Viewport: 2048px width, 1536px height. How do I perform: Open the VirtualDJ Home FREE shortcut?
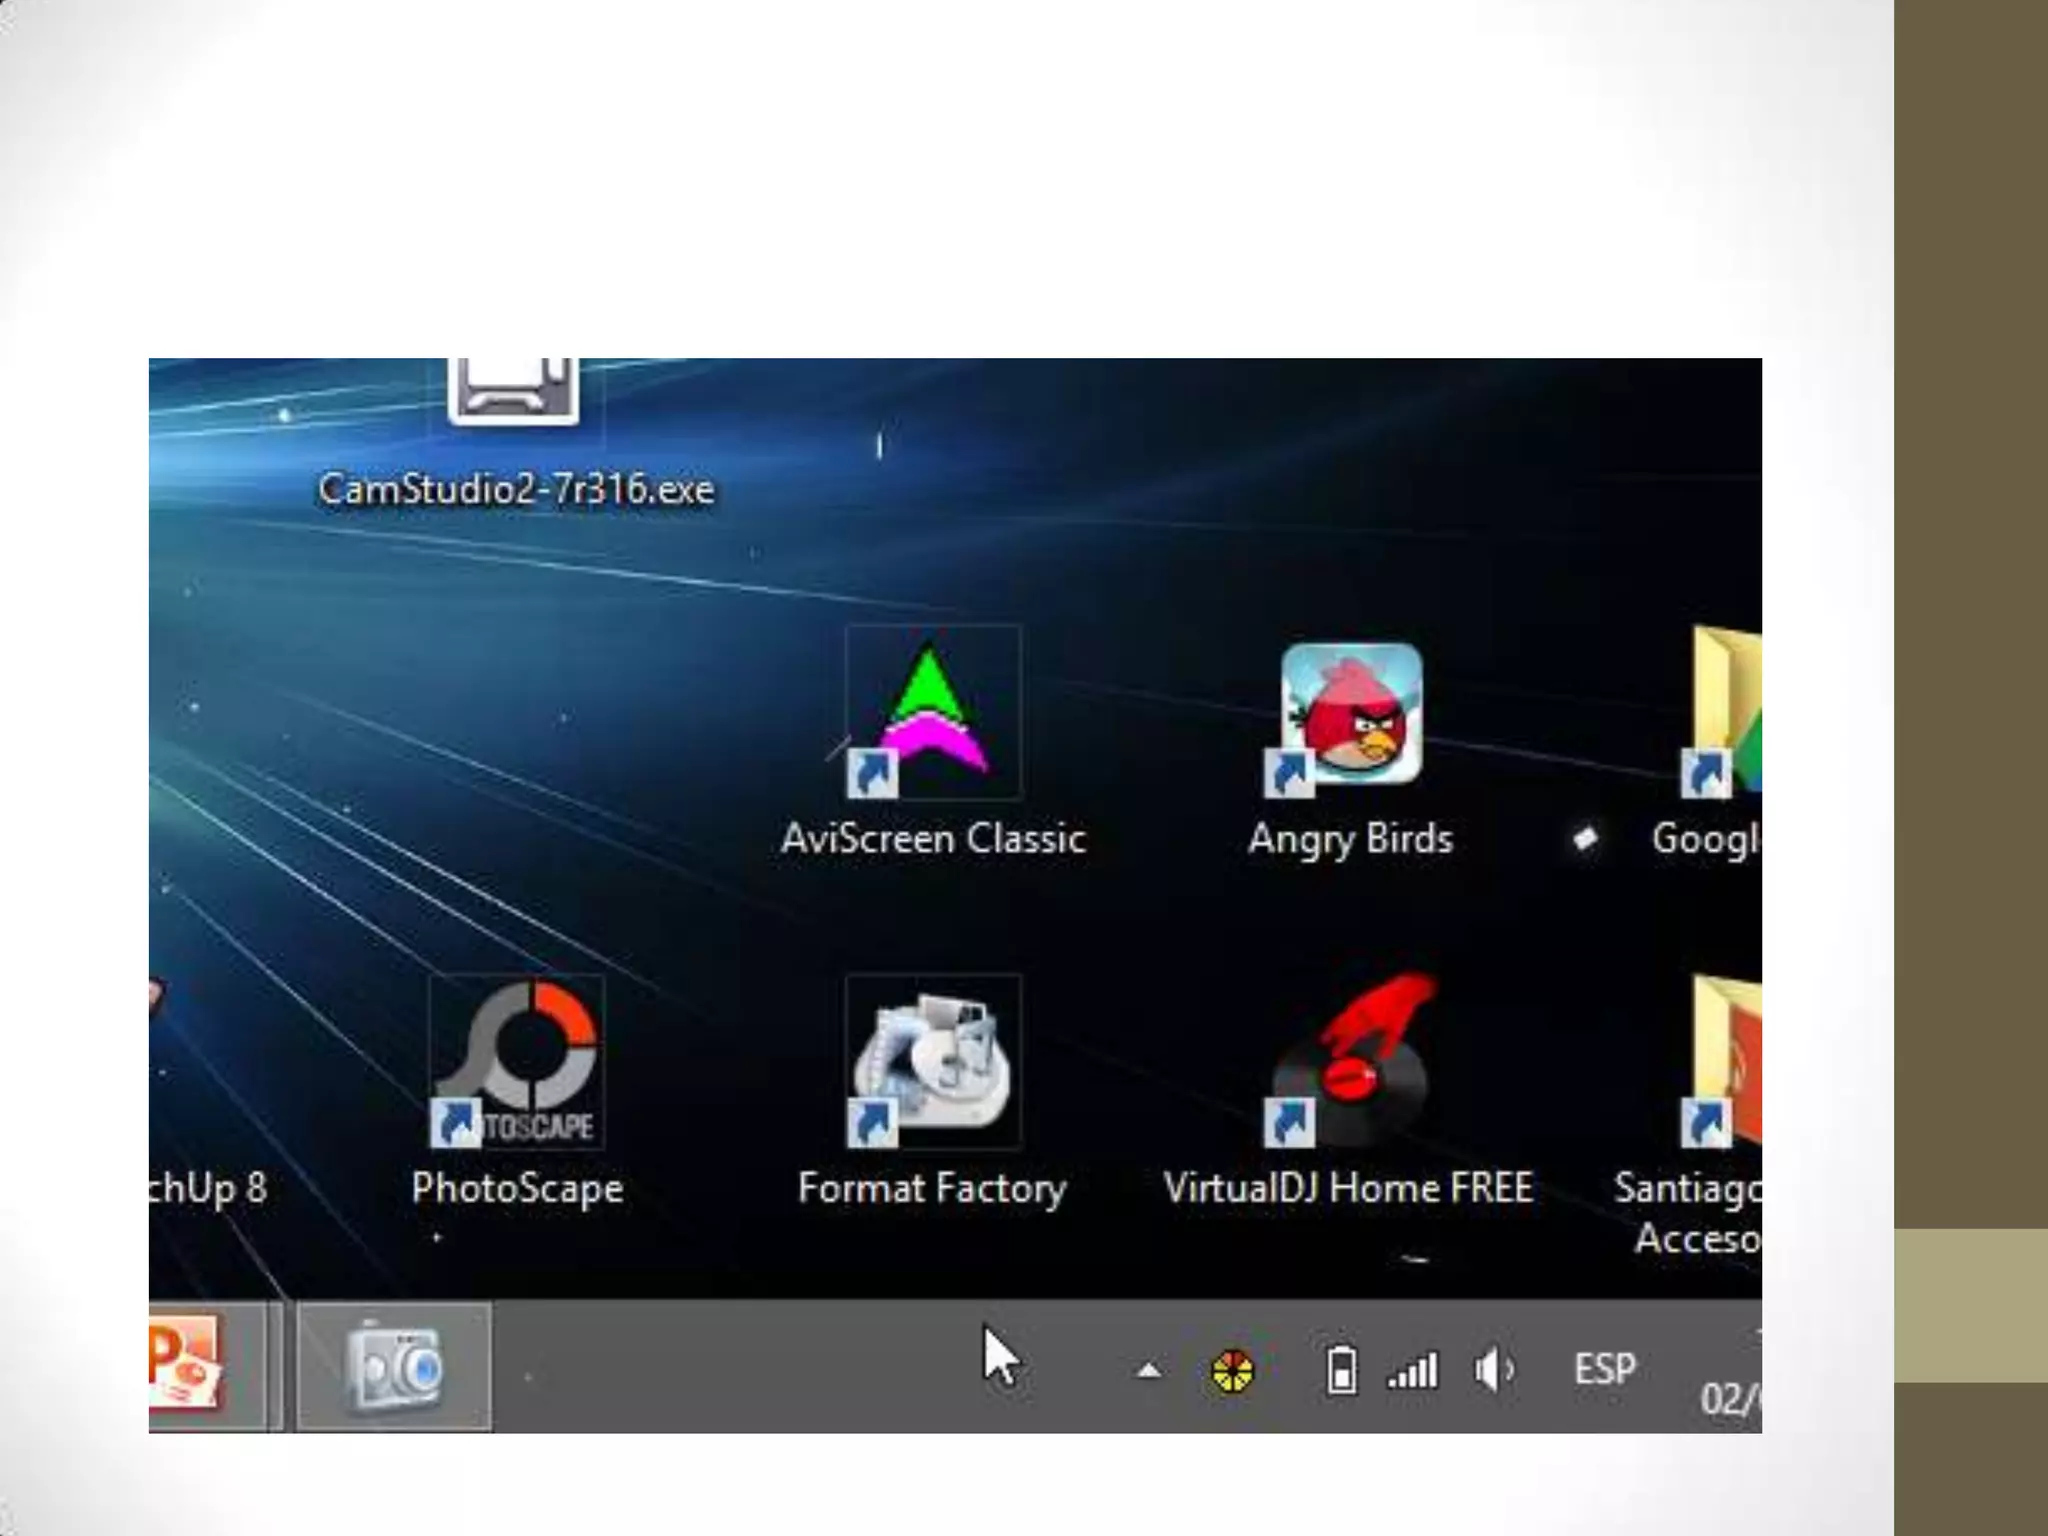tap(1350, 1064)
